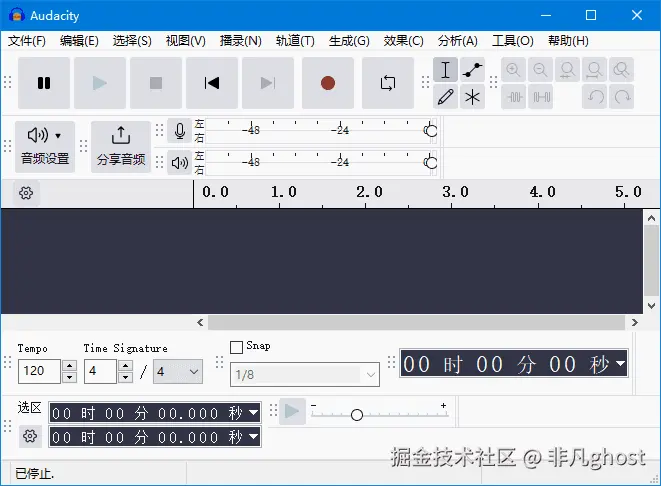The height and width of the screenshot is (486, 661).
Task: Click the Zoom Out magnifier
Action: pyautogui.click(x=540, y=70)
